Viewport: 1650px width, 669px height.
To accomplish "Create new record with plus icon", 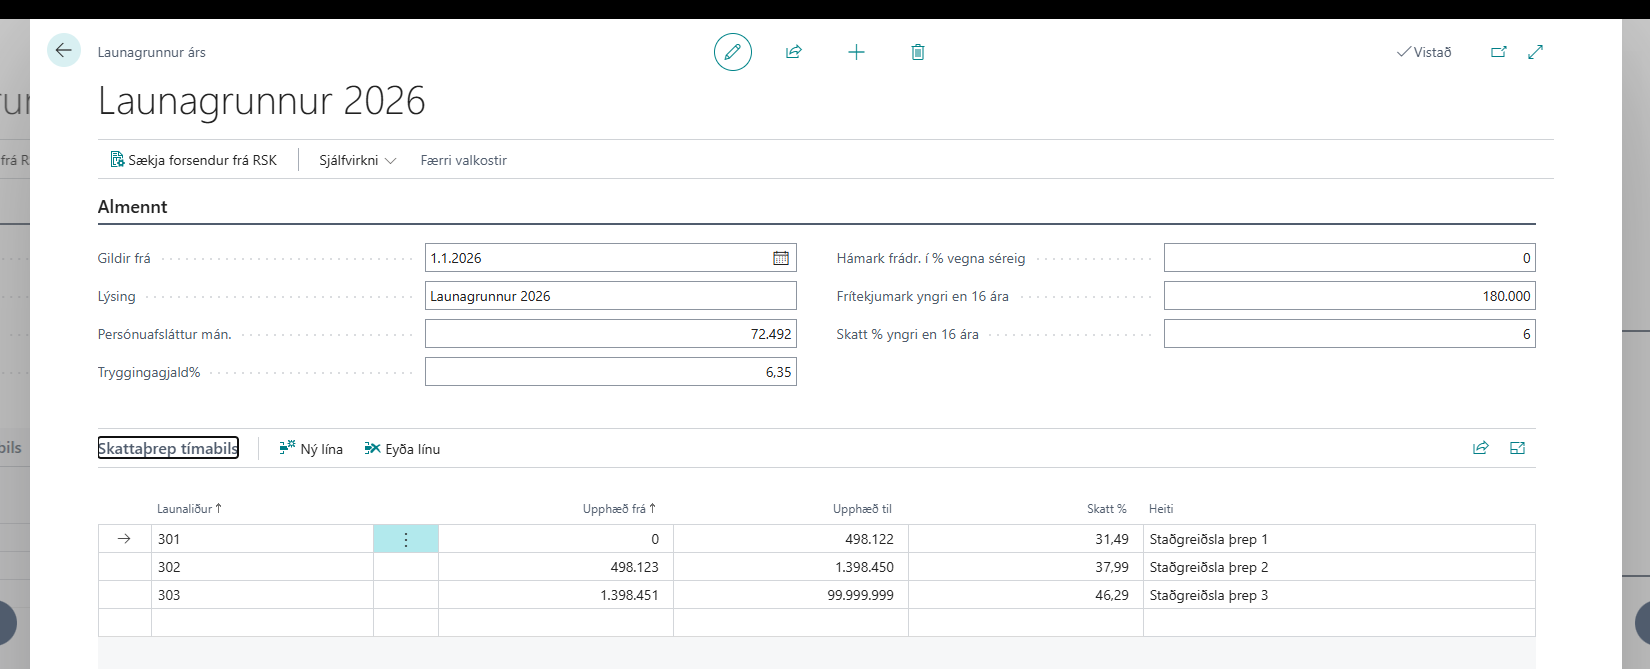I will tap(856, 52).
